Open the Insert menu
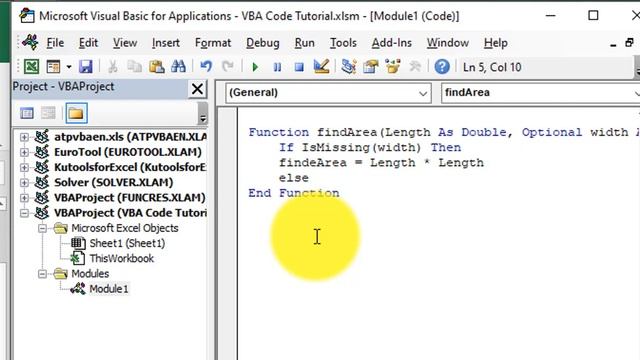The image size is (640, 360). [166, 43]
